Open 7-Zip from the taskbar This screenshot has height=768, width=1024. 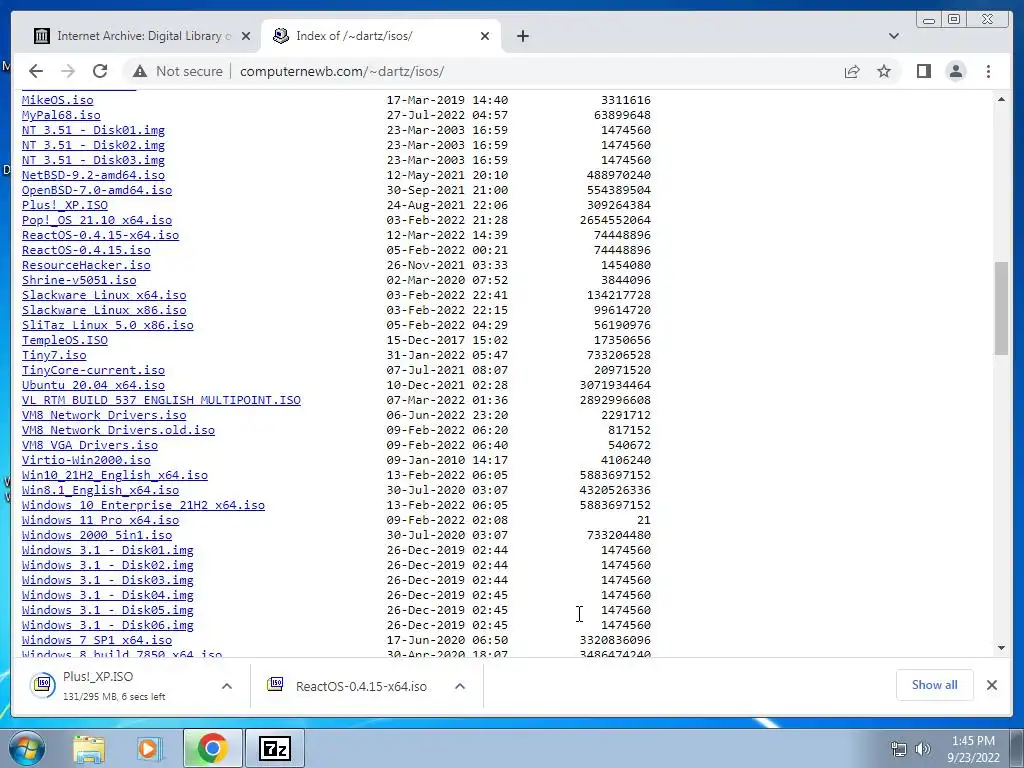point(274,748)
